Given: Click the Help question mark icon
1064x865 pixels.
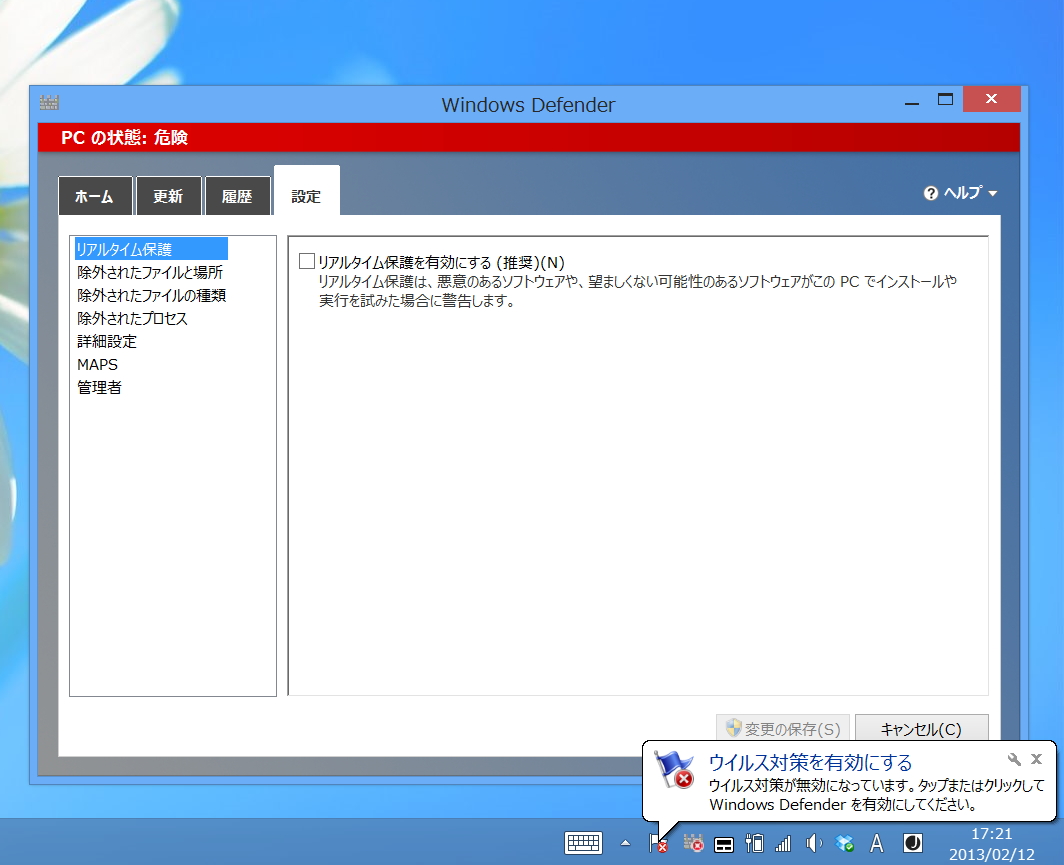Looking at the screenshot, I should [930, 194].
